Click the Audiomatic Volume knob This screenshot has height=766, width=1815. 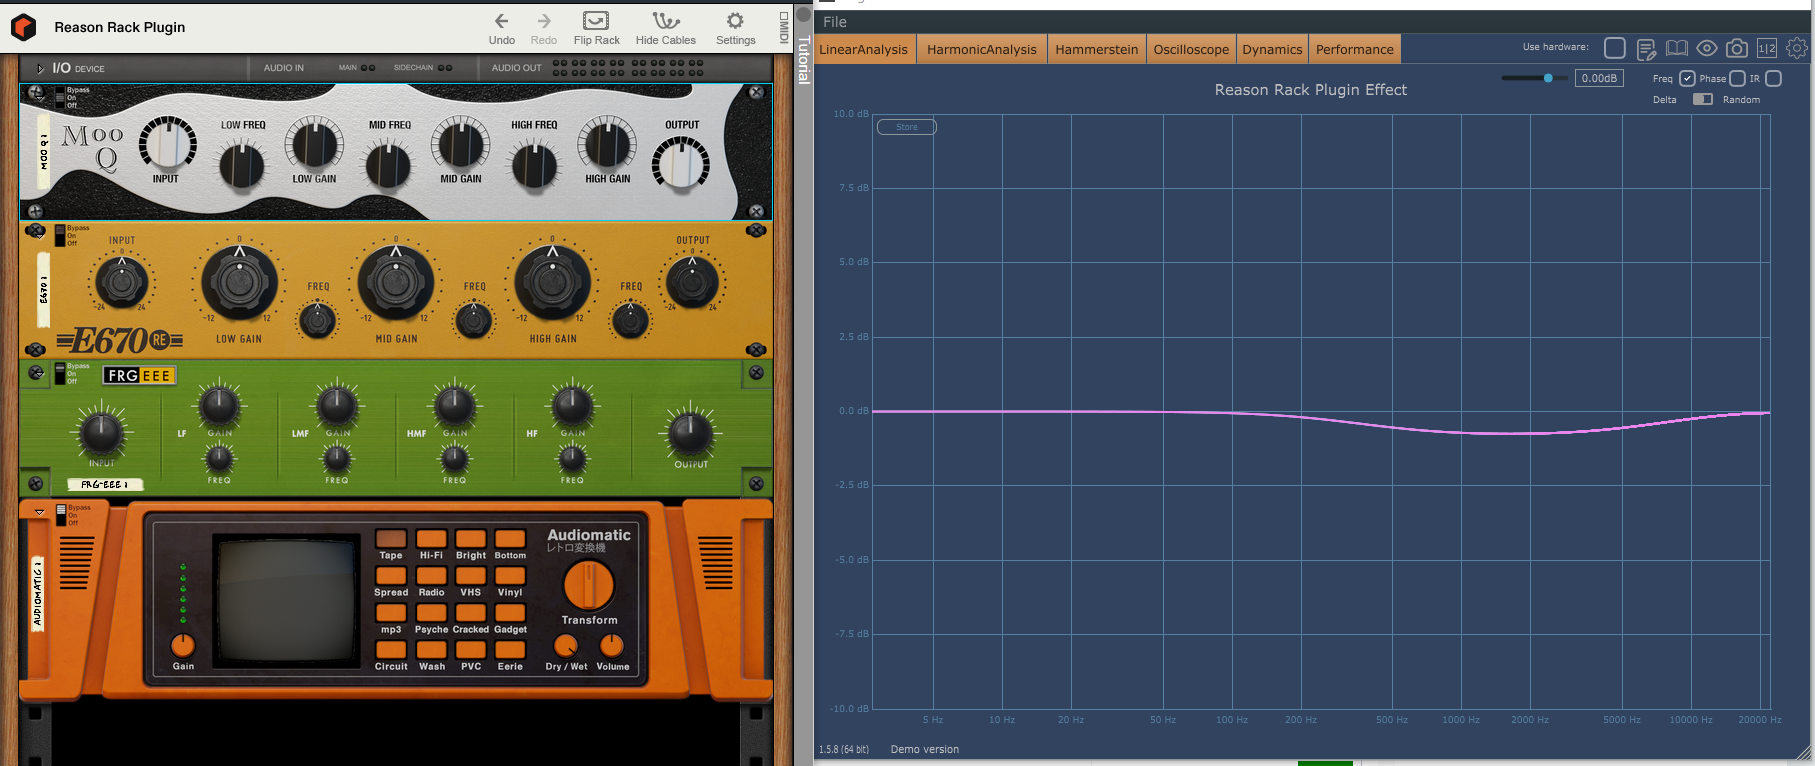(x=612, y=645)
